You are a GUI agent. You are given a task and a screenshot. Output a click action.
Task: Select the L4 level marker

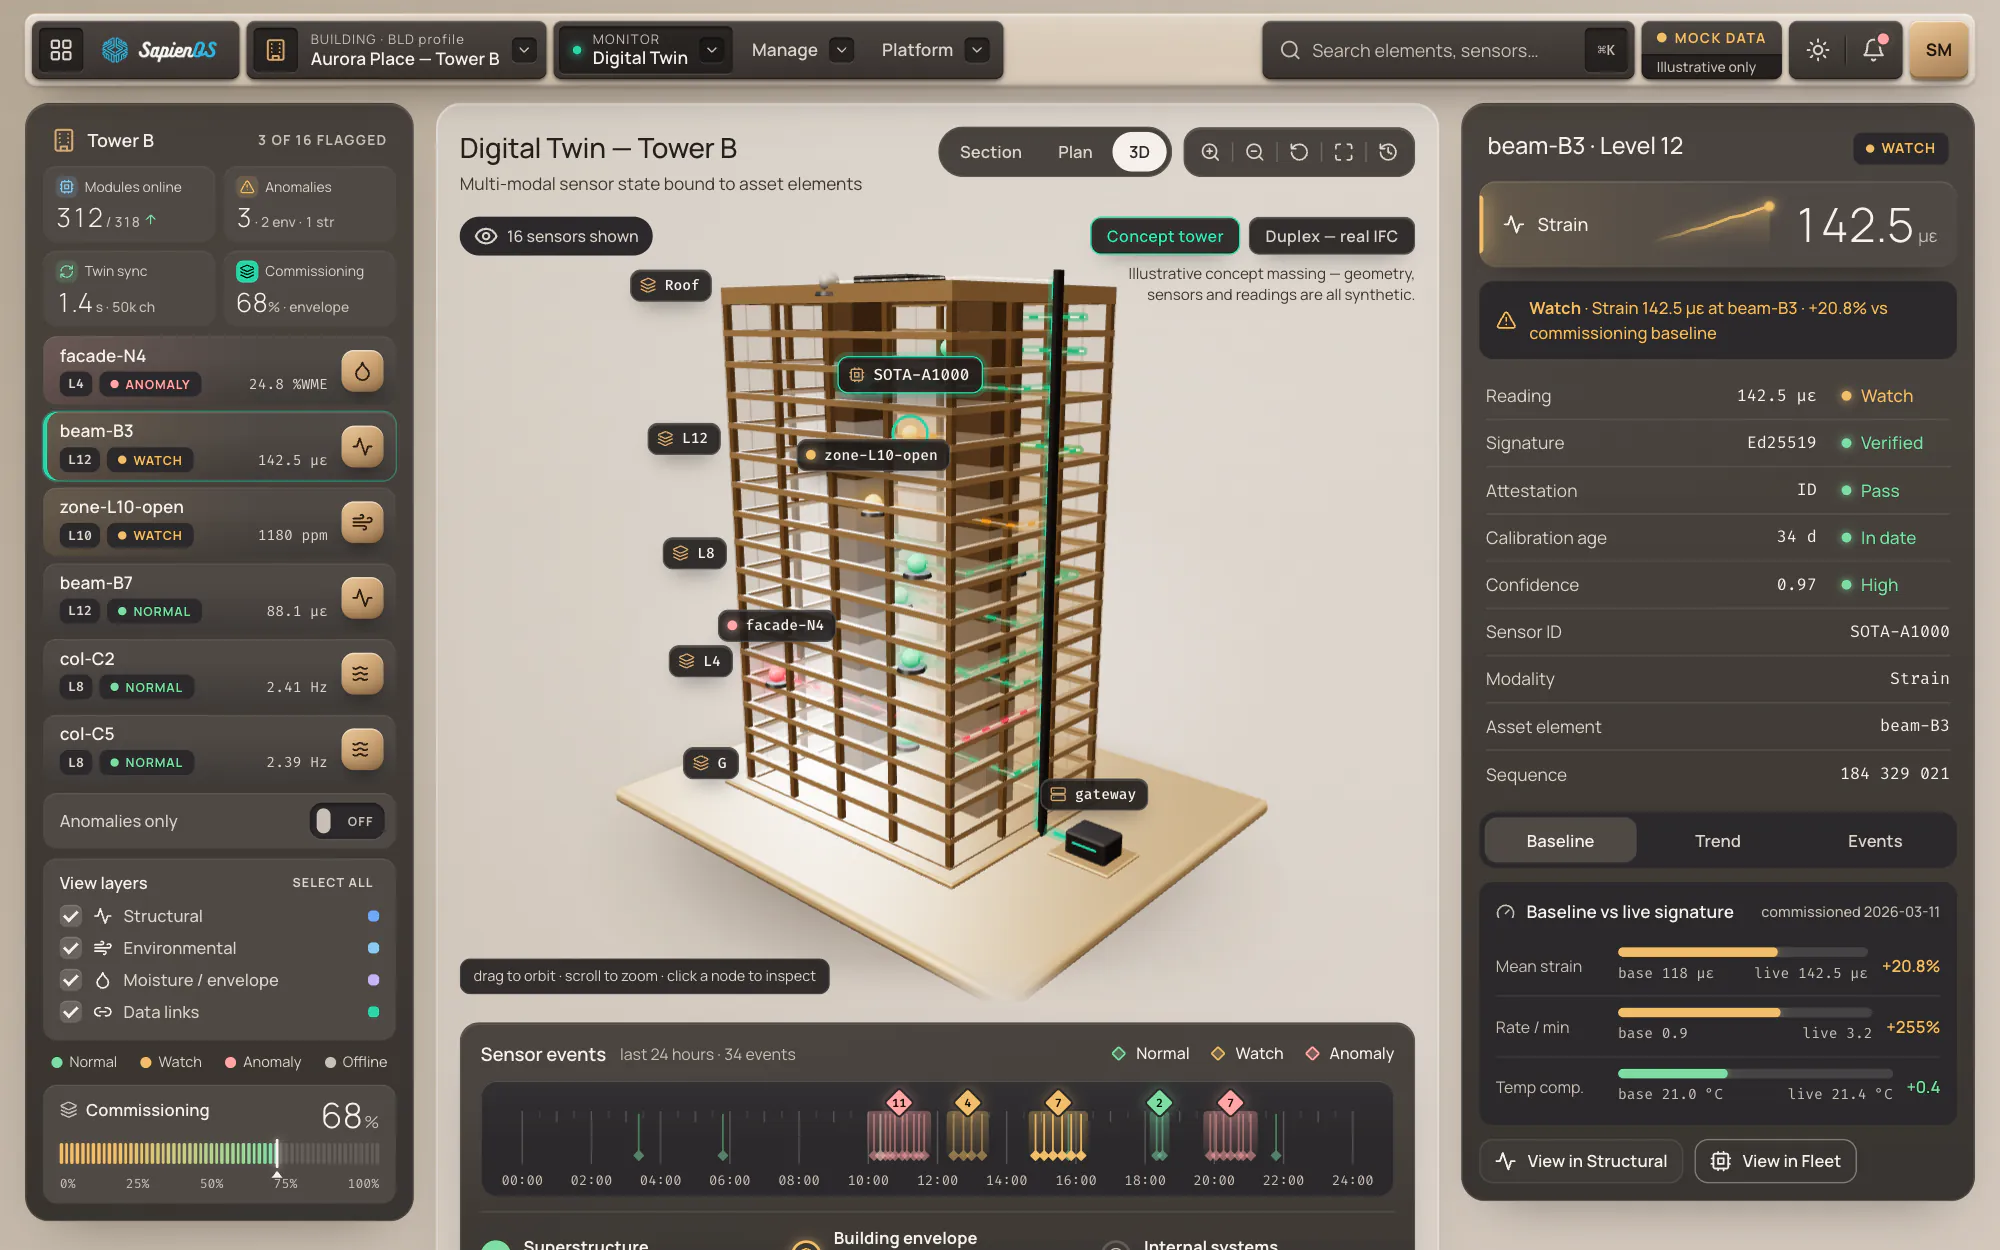point(700,661)
